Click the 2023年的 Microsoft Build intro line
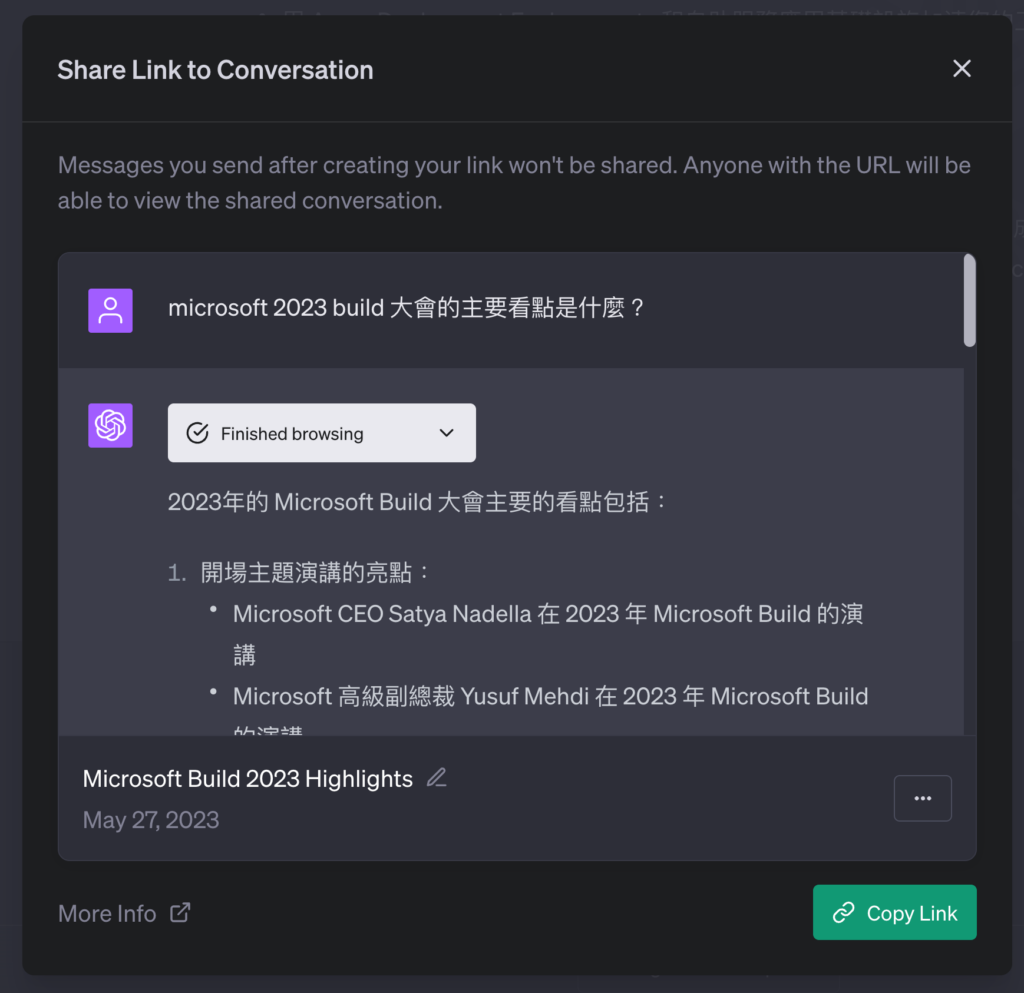This screenshot has width=1024, height=993. coord(417,502)
